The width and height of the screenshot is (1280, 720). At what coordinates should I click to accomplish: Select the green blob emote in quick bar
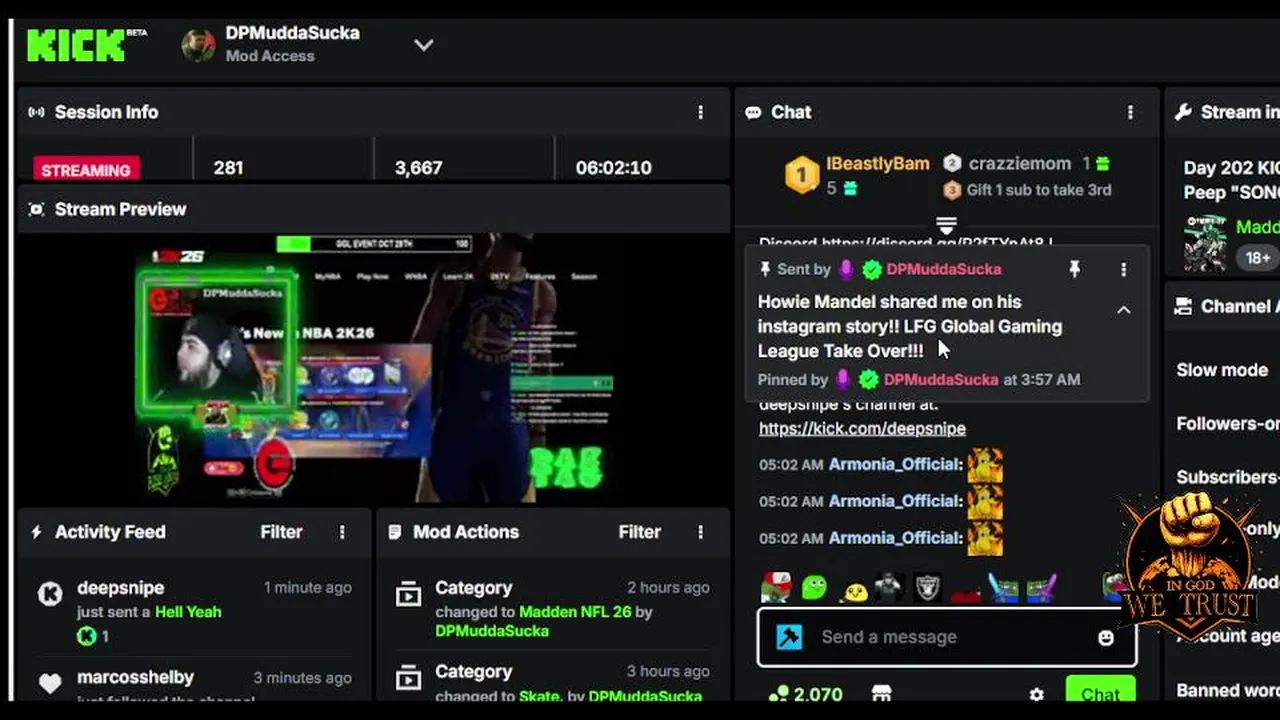click(814, 587)
